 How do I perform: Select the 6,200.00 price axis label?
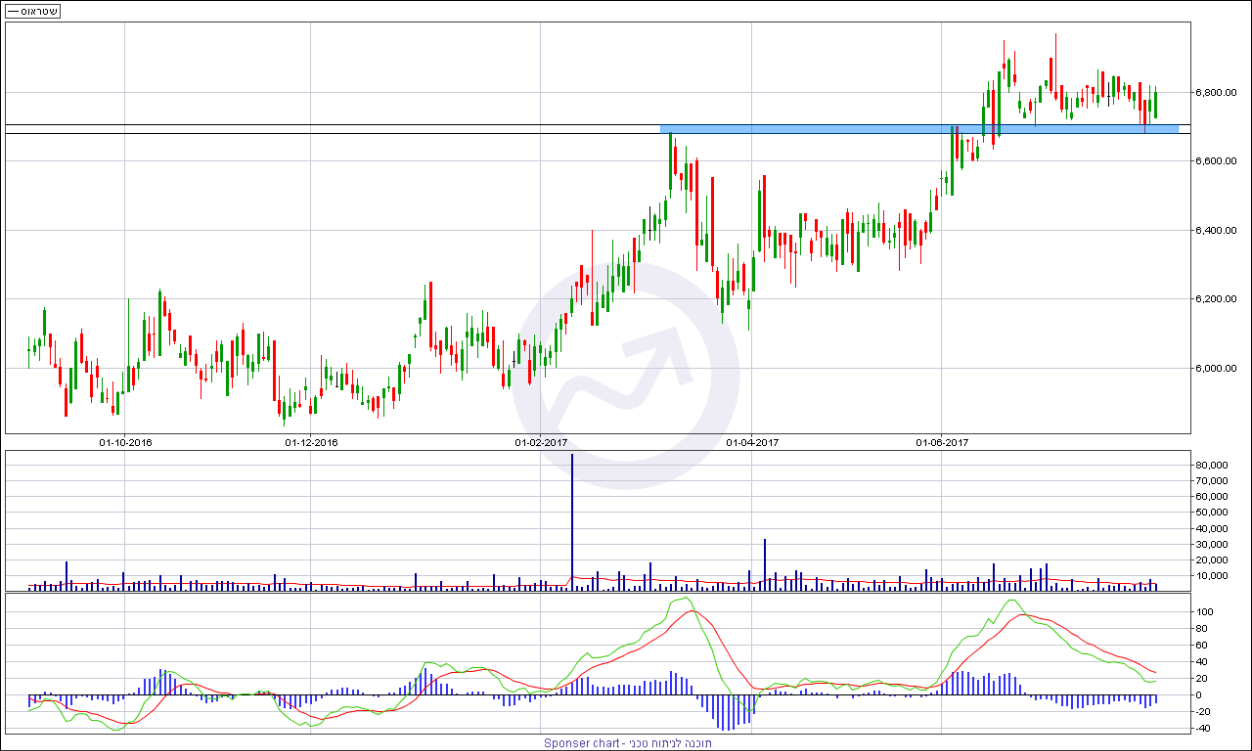point(1216,299)
